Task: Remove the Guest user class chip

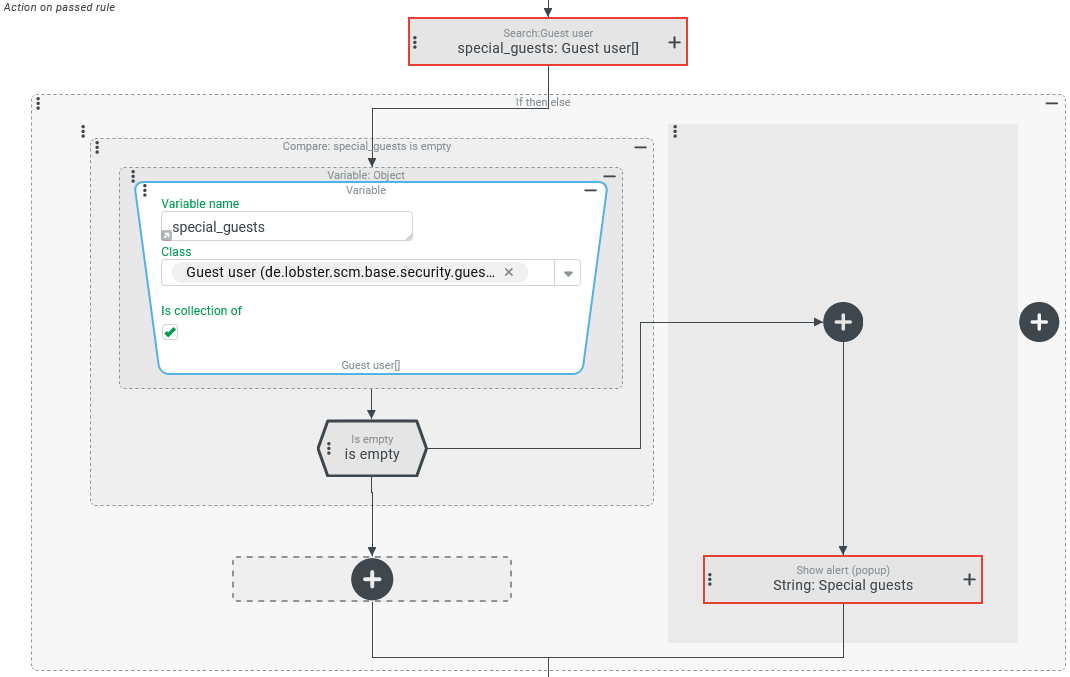Action: pos(508,272)
